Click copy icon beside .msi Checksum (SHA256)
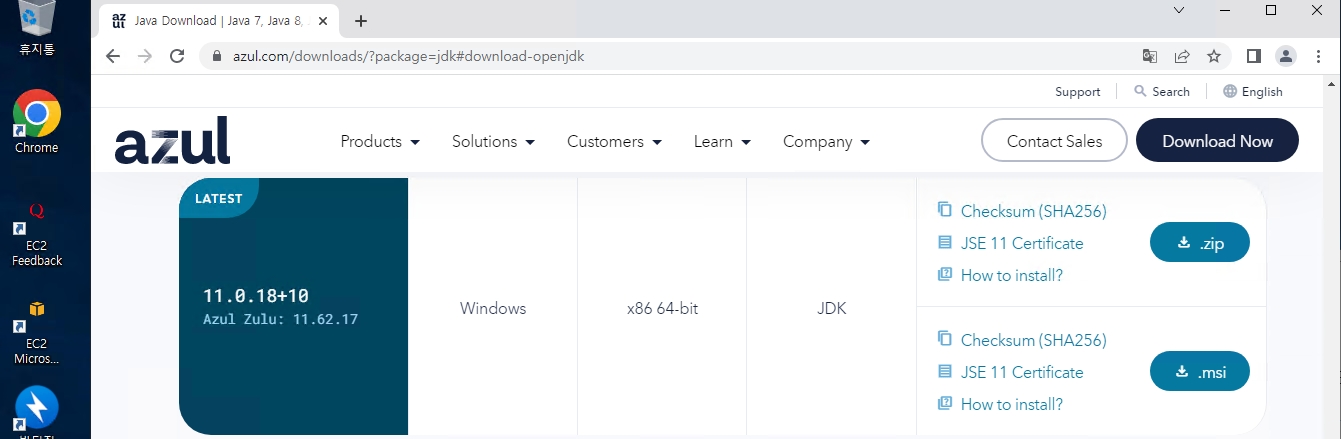 tap(944, 339)
